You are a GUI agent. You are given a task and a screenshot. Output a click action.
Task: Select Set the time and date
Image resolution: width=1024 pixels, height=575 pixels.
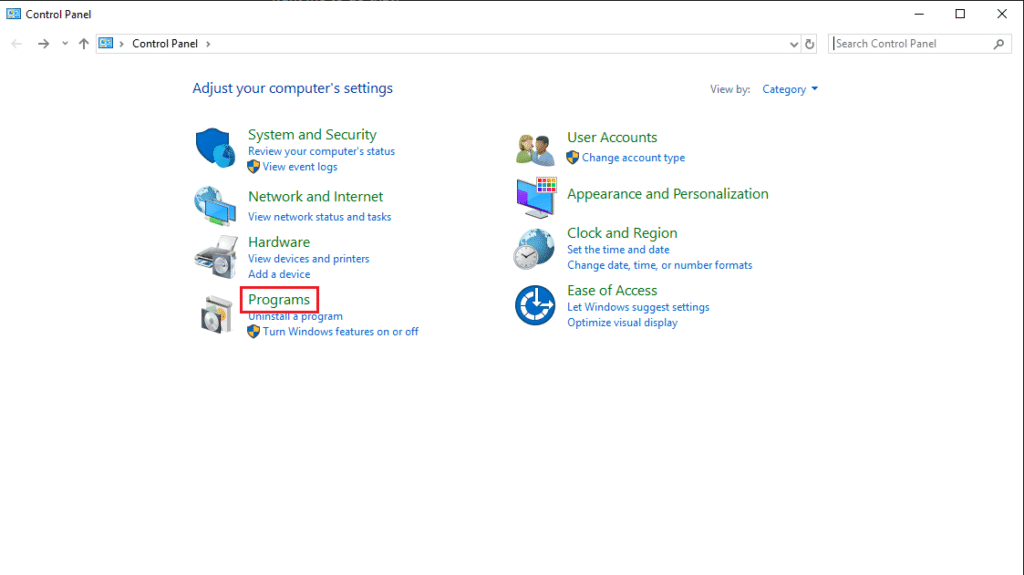coord(618,250)
